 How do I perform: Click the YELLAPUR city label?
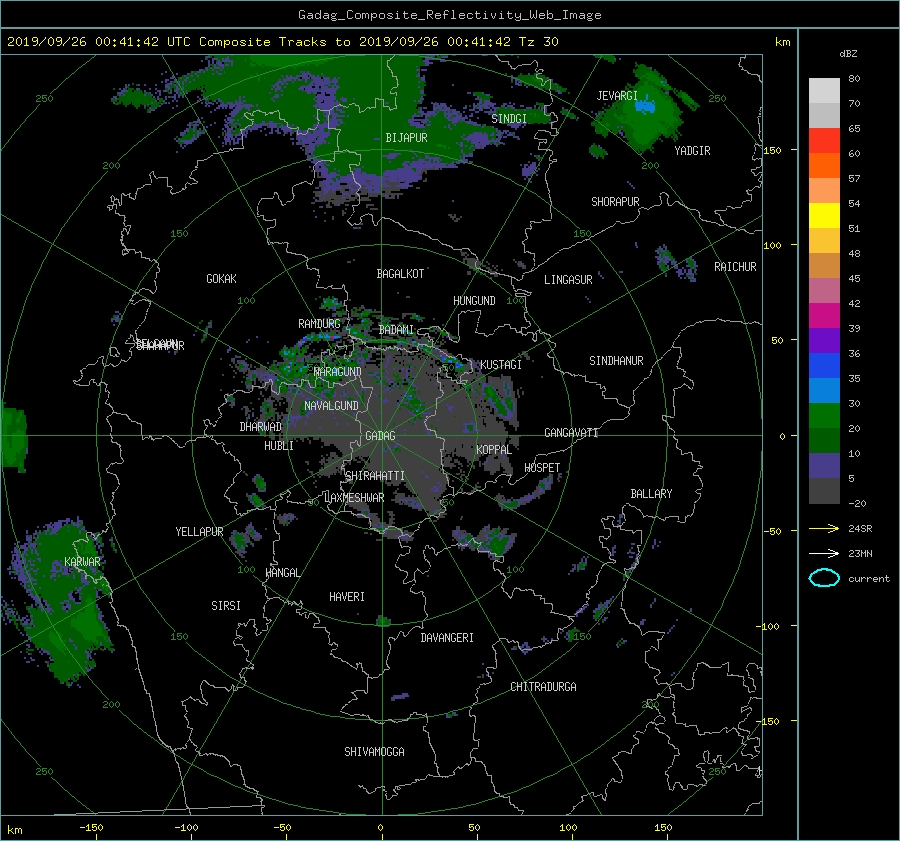[x=199, y=532]
